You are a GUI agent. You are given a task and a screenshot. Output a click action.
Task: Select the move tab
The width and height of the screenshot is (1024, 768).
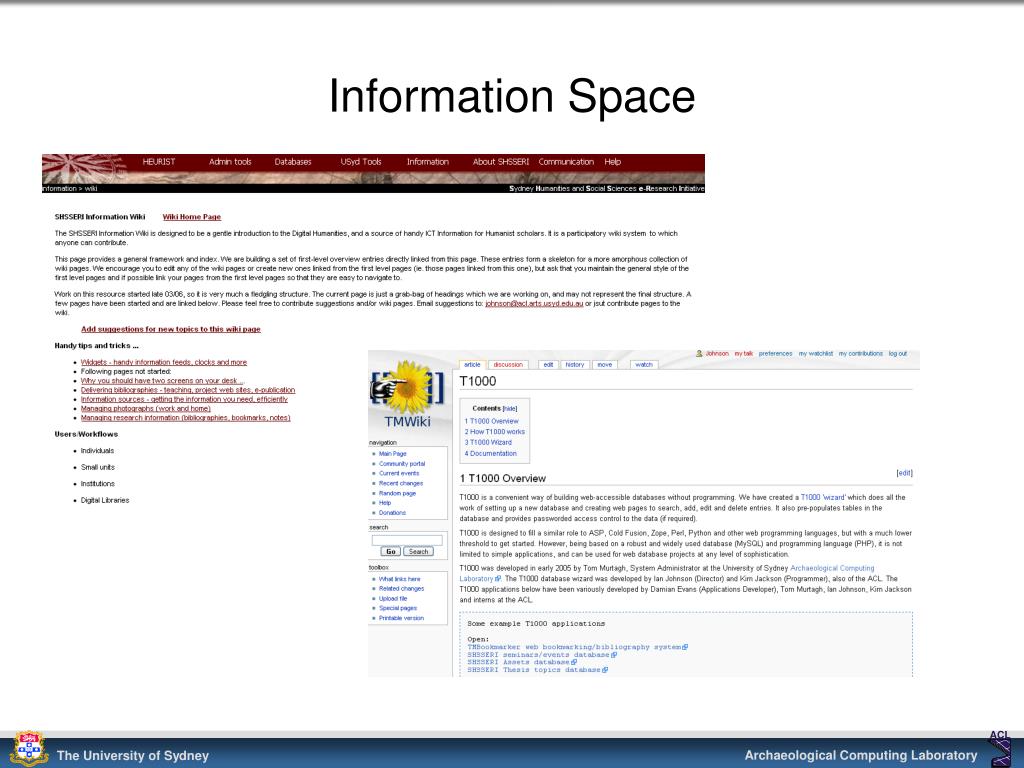[x=605, y=365]
